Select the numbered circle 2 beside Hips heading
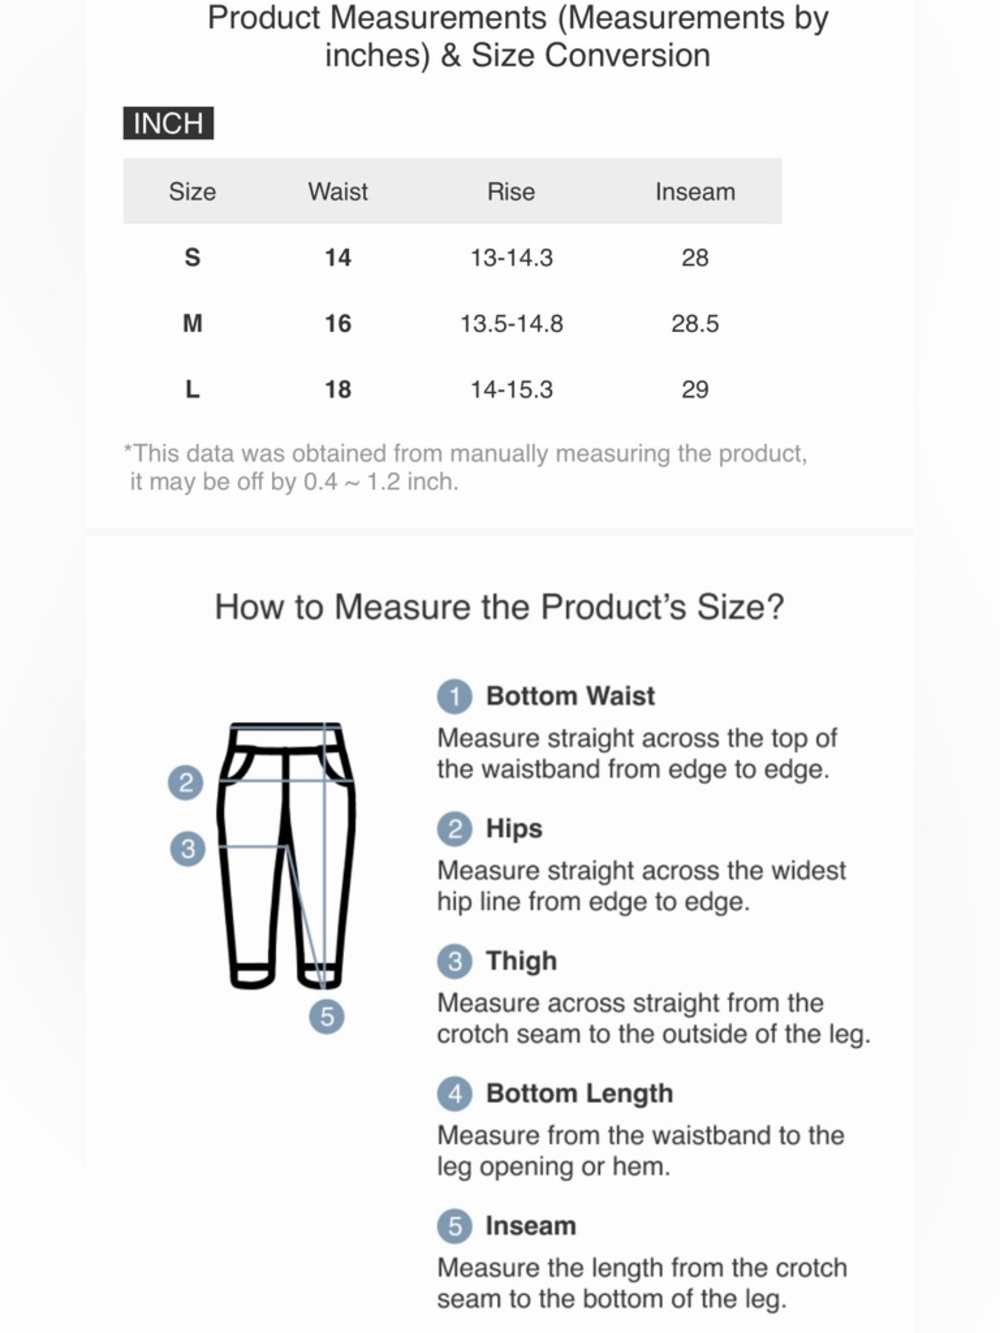 click(x=454, y=829)
